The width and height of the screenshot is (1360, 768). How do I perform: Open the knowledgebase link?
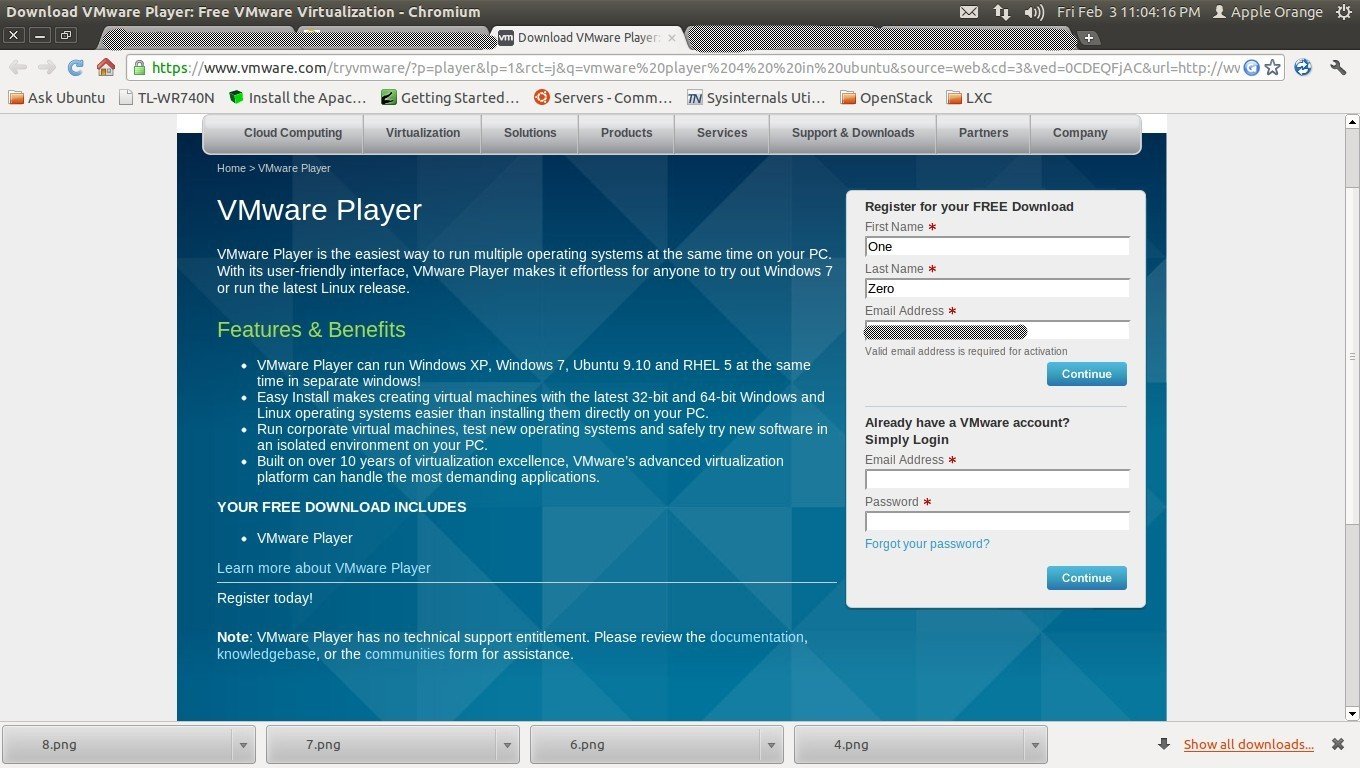[x=266, y=654]
